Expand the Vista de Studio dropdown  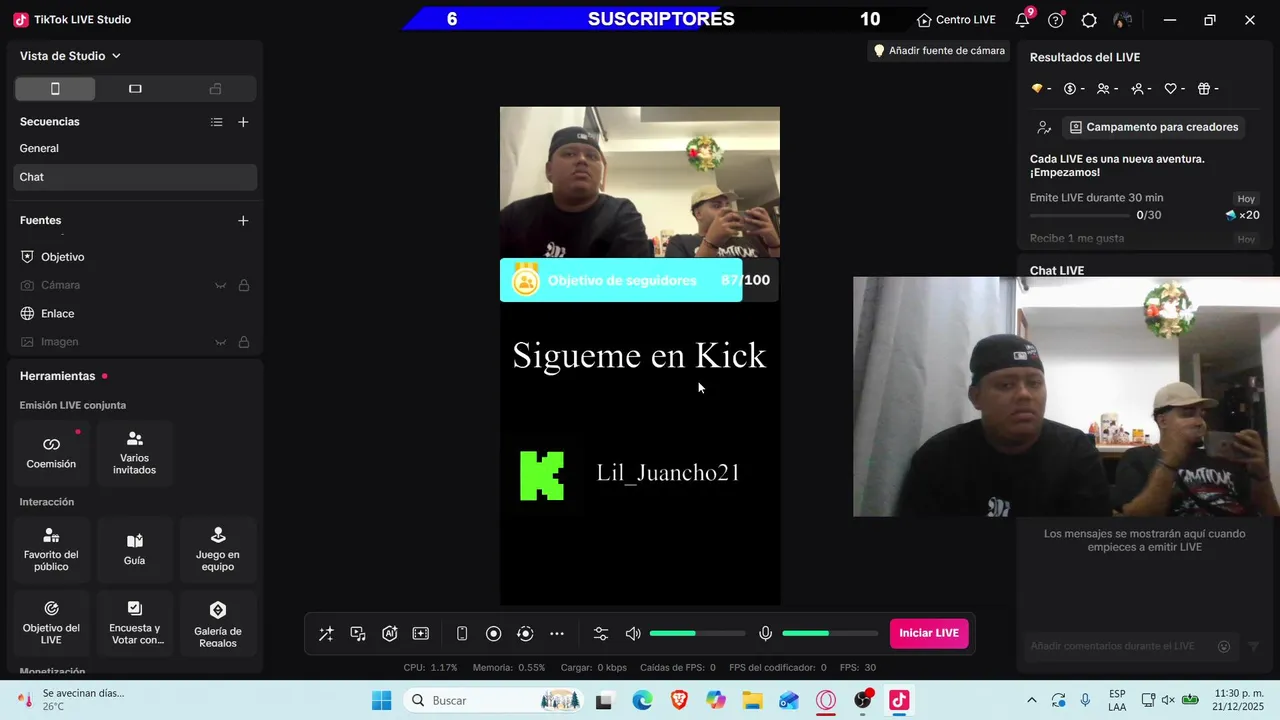[70, 56]
